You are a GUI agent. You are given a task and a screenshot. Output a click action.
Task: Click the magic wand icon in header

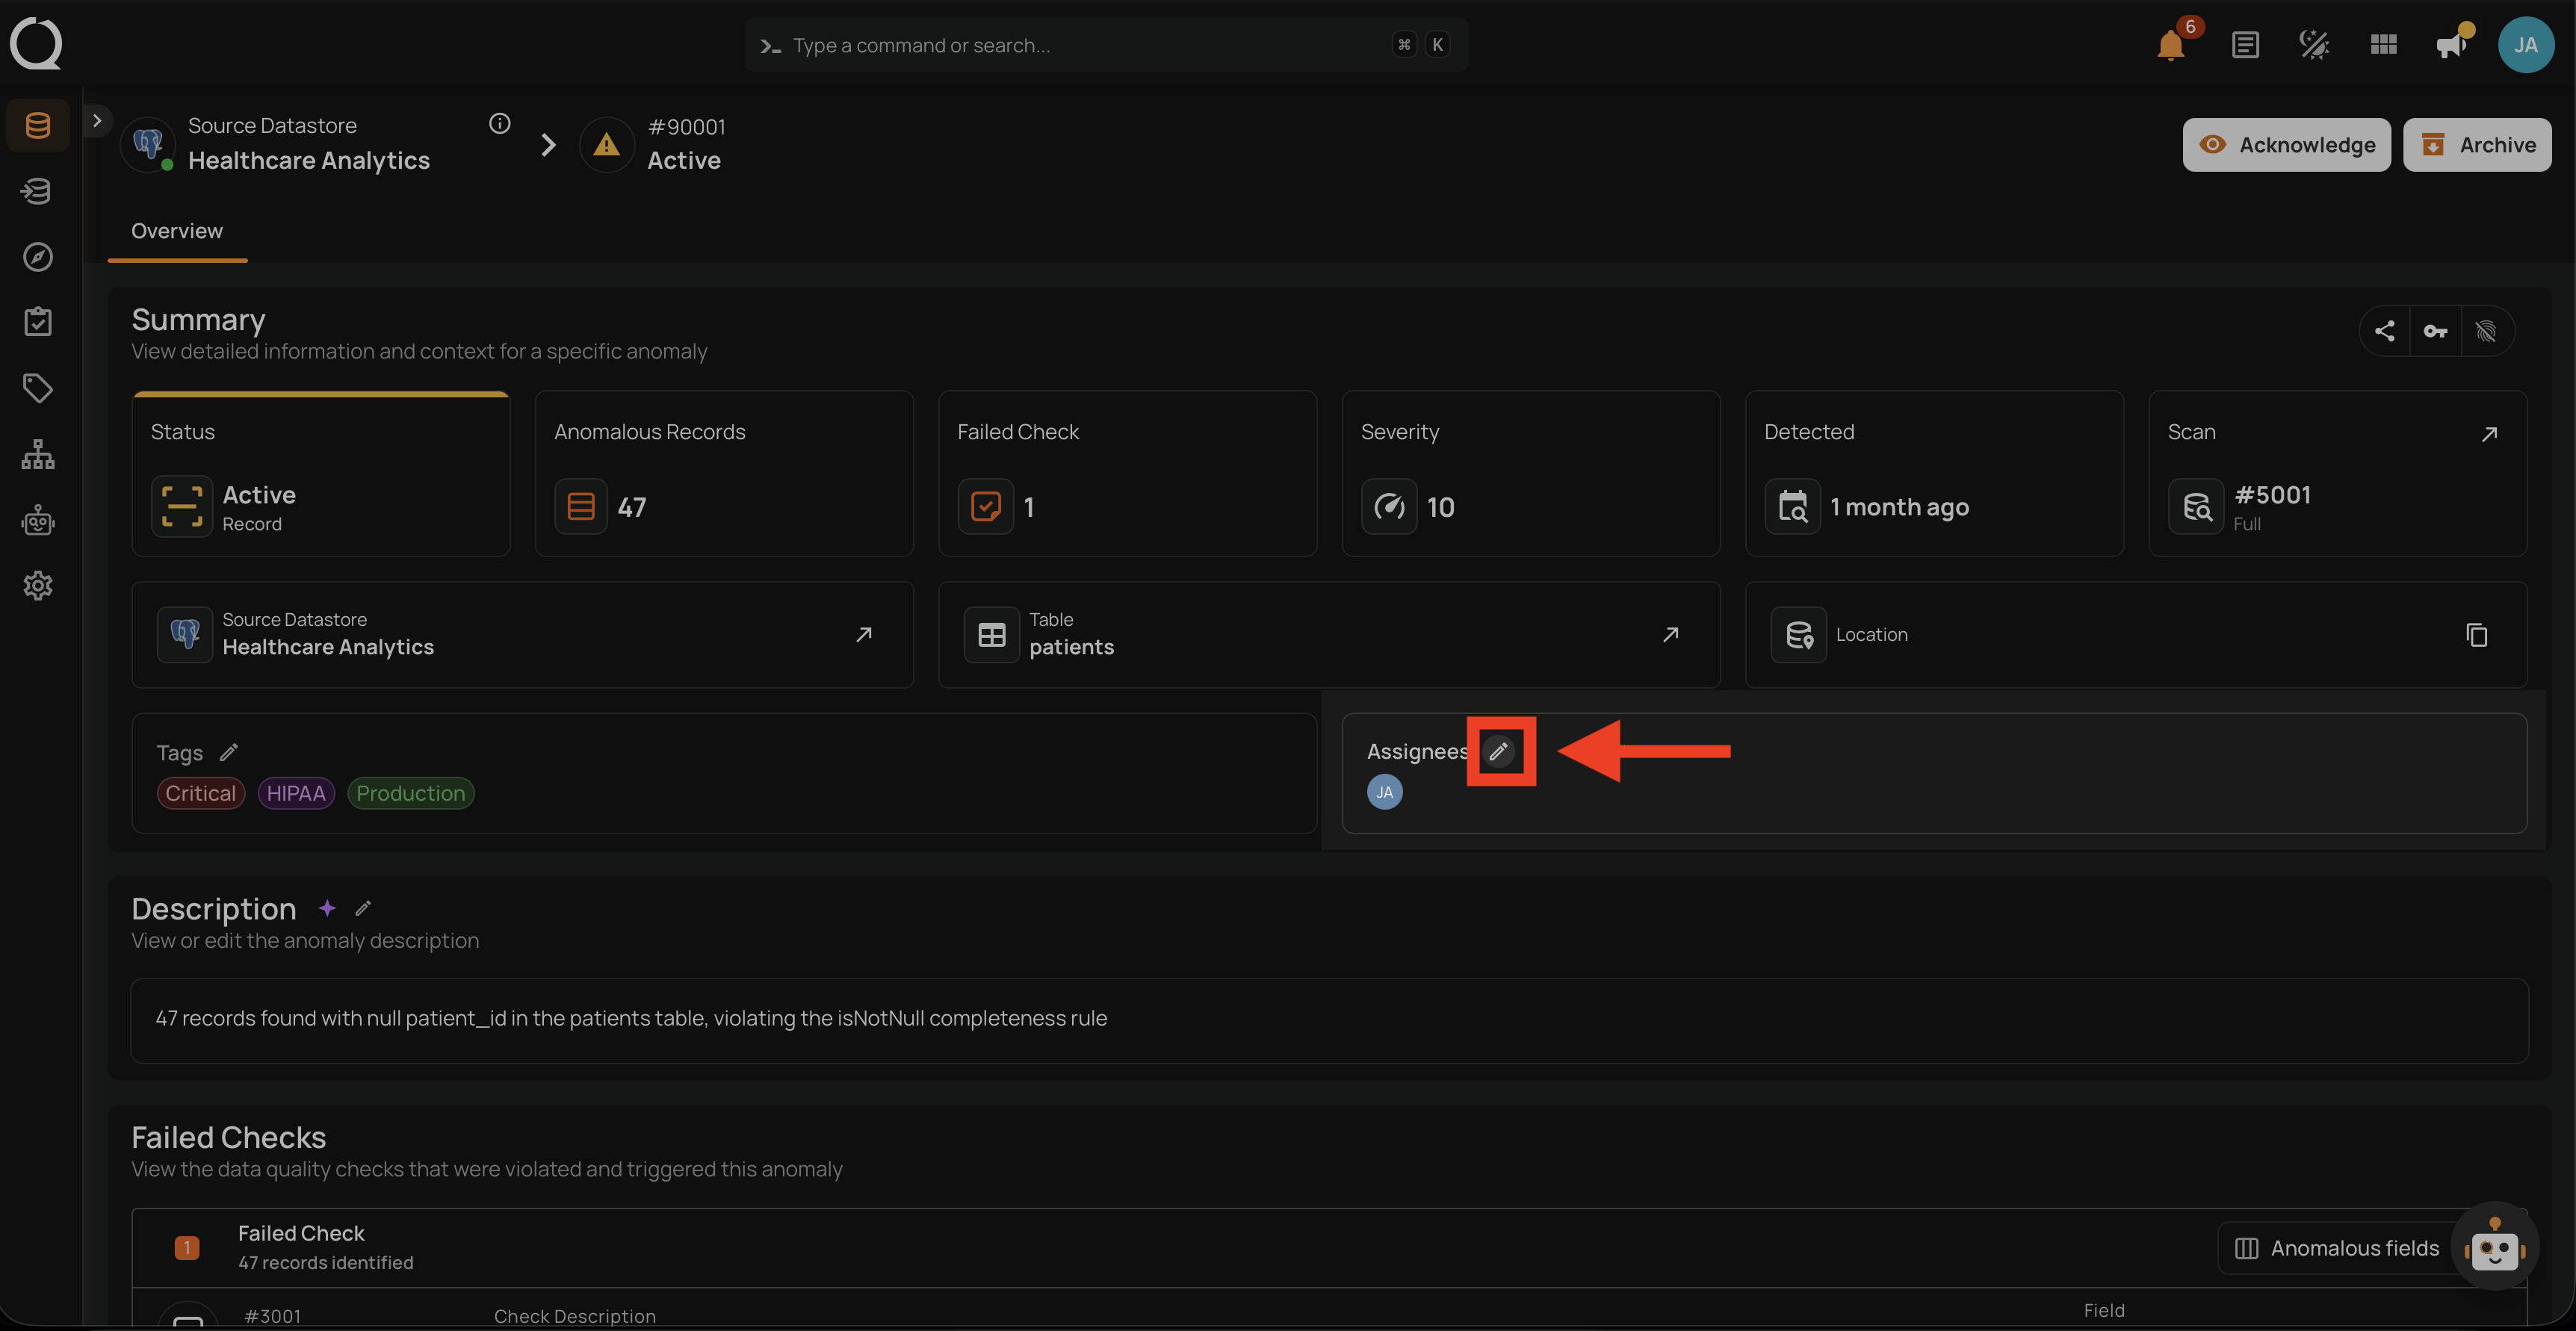tap(2314, 45)
